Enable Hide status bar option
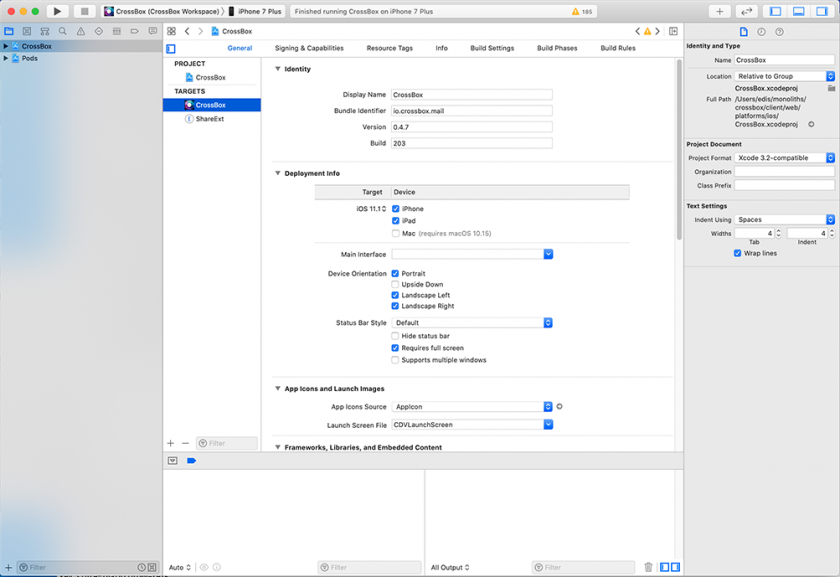The width and height of the screenshot is (840, 577). point(395,336)
